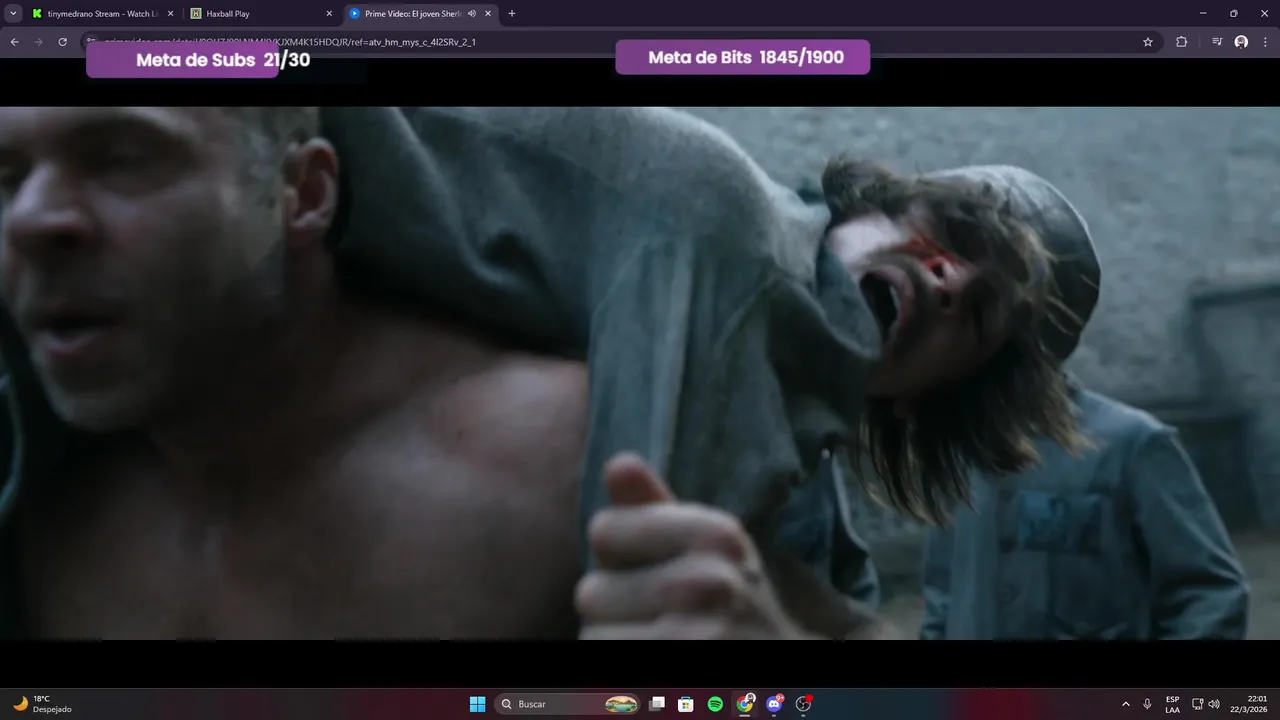The width and height of the screenshot is (1280, 720).
Task: Open the volume speaker tray icon
Action: [x=1214, y=704]
